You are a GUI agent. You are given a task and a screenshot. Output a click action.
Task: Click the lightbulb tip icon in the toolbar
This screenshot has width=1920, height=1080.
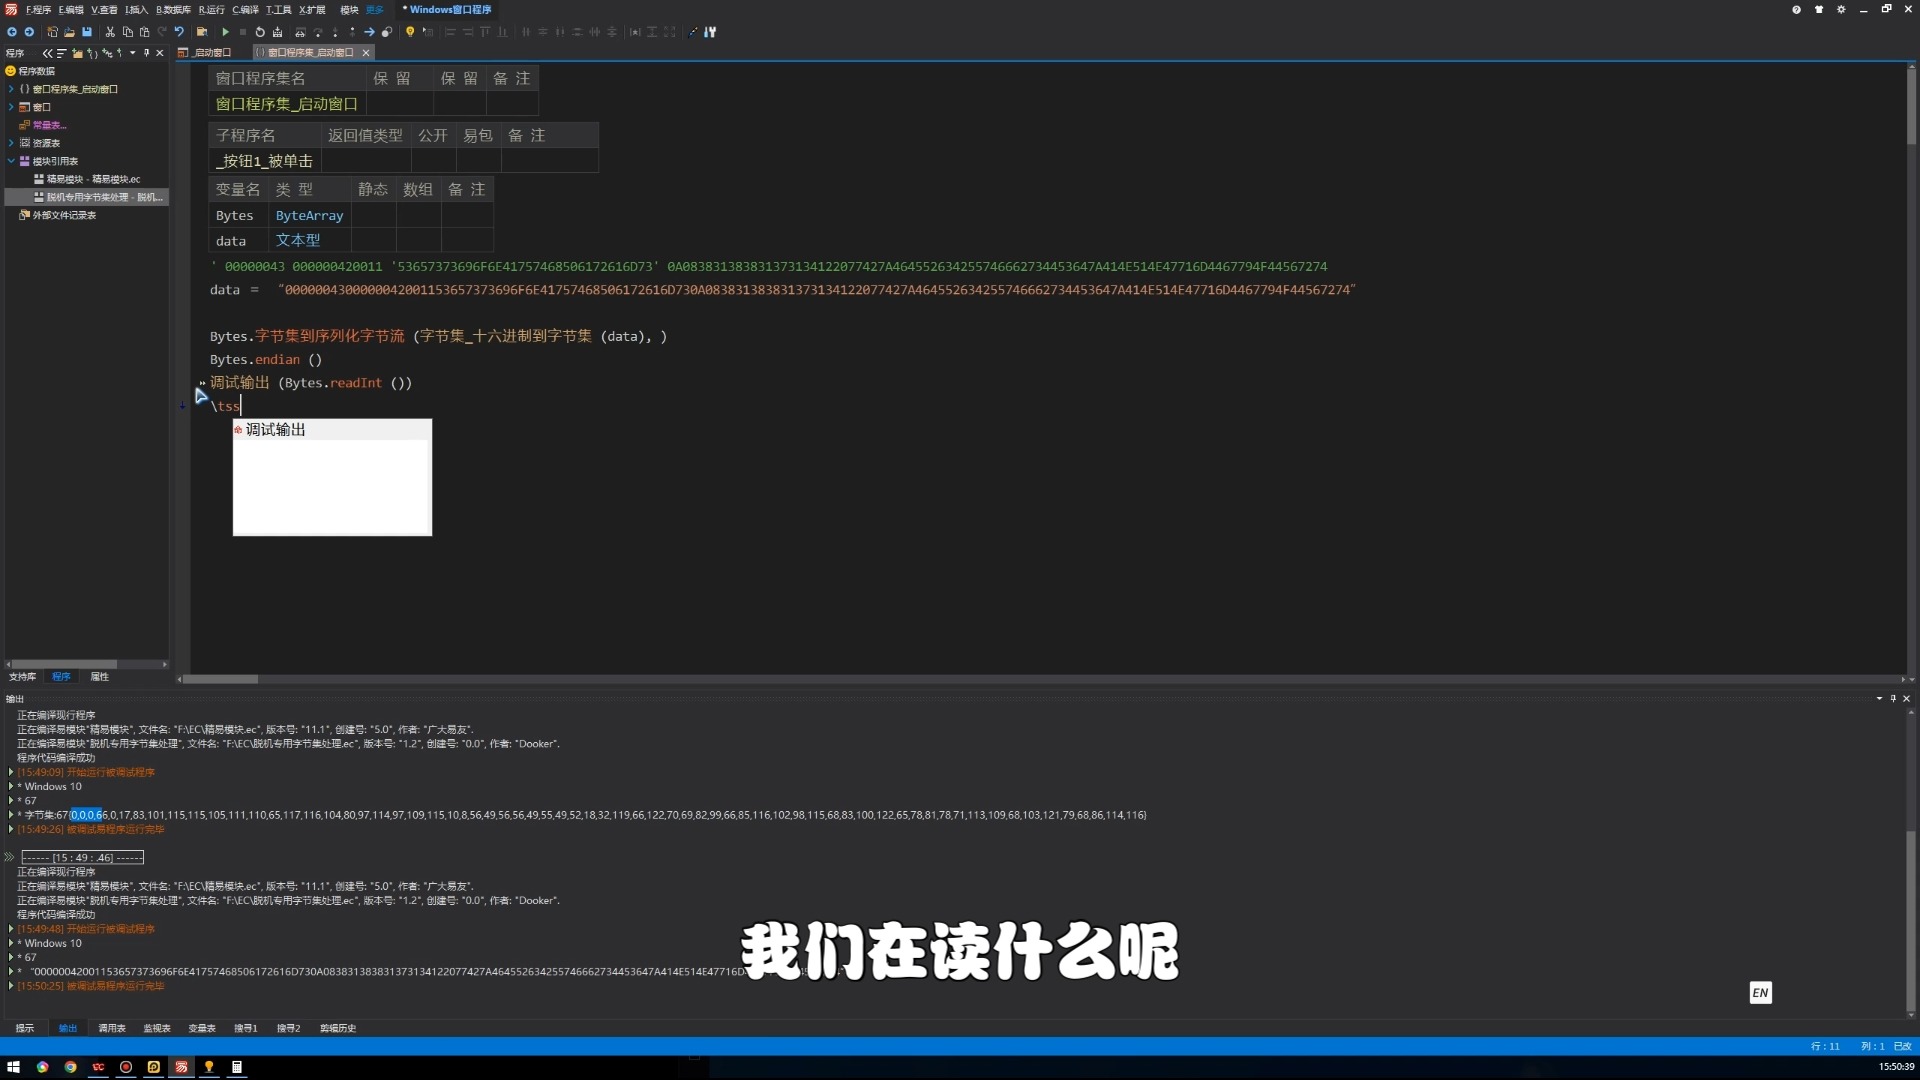tap(410, 32)
